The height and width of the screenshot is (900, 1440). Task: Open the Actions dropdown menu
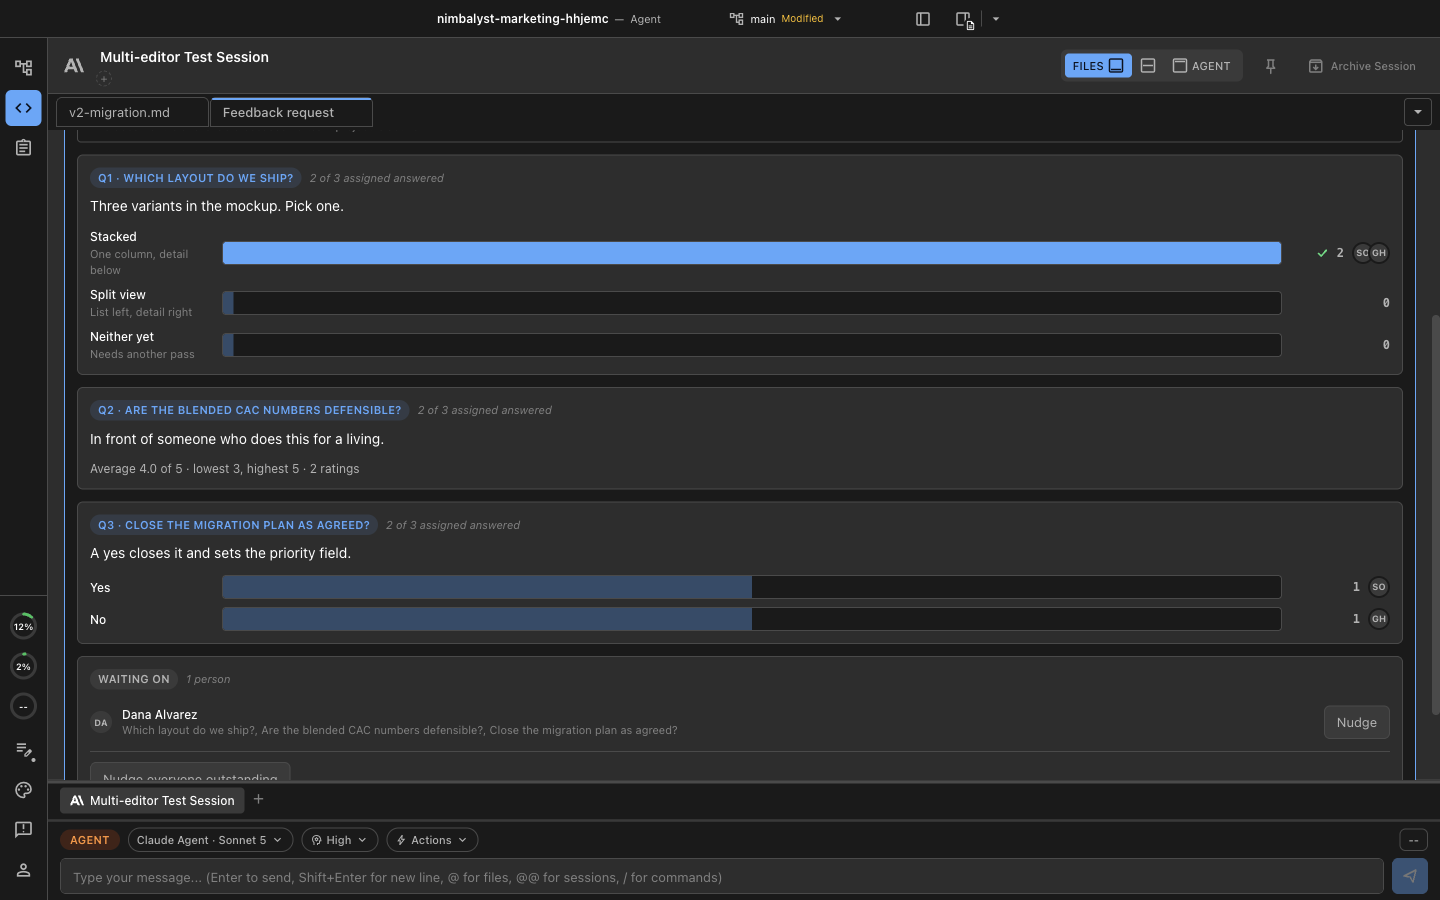[x=432, y=840]
